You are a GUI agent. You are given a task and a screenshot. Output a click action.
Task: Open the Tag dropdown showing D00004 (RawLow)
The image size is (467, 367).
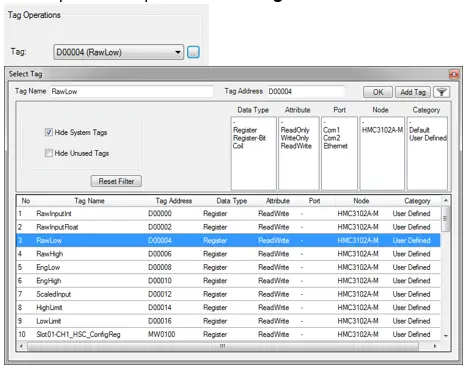pos(118,52)
